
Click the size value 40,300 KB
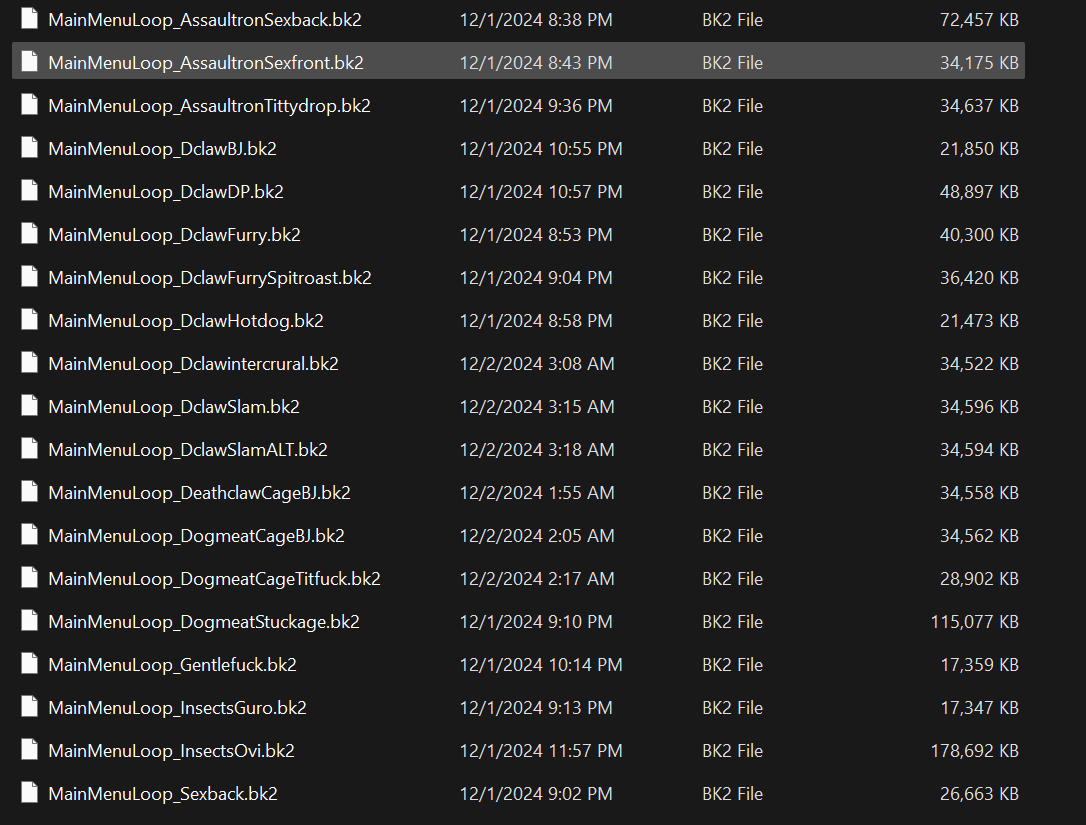point(979,235)
